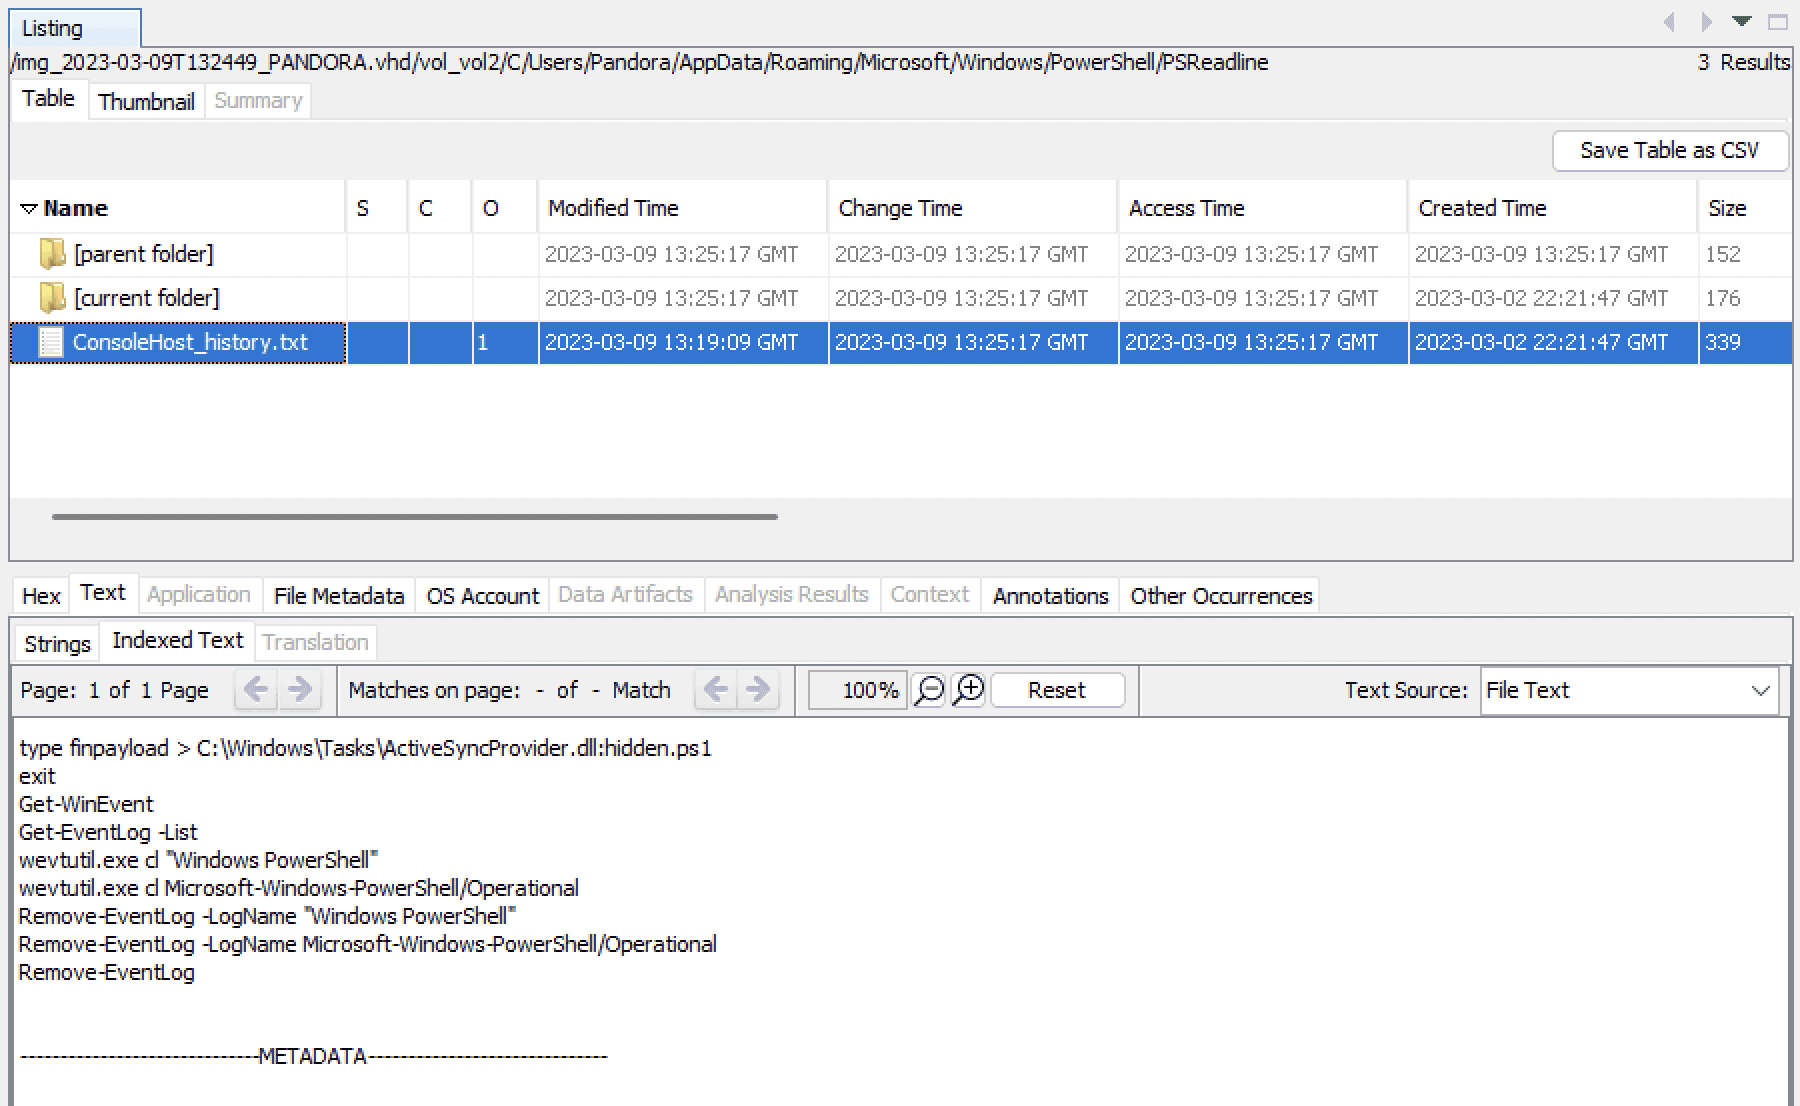Select the [current folder] row name

(x=147, y=298)
